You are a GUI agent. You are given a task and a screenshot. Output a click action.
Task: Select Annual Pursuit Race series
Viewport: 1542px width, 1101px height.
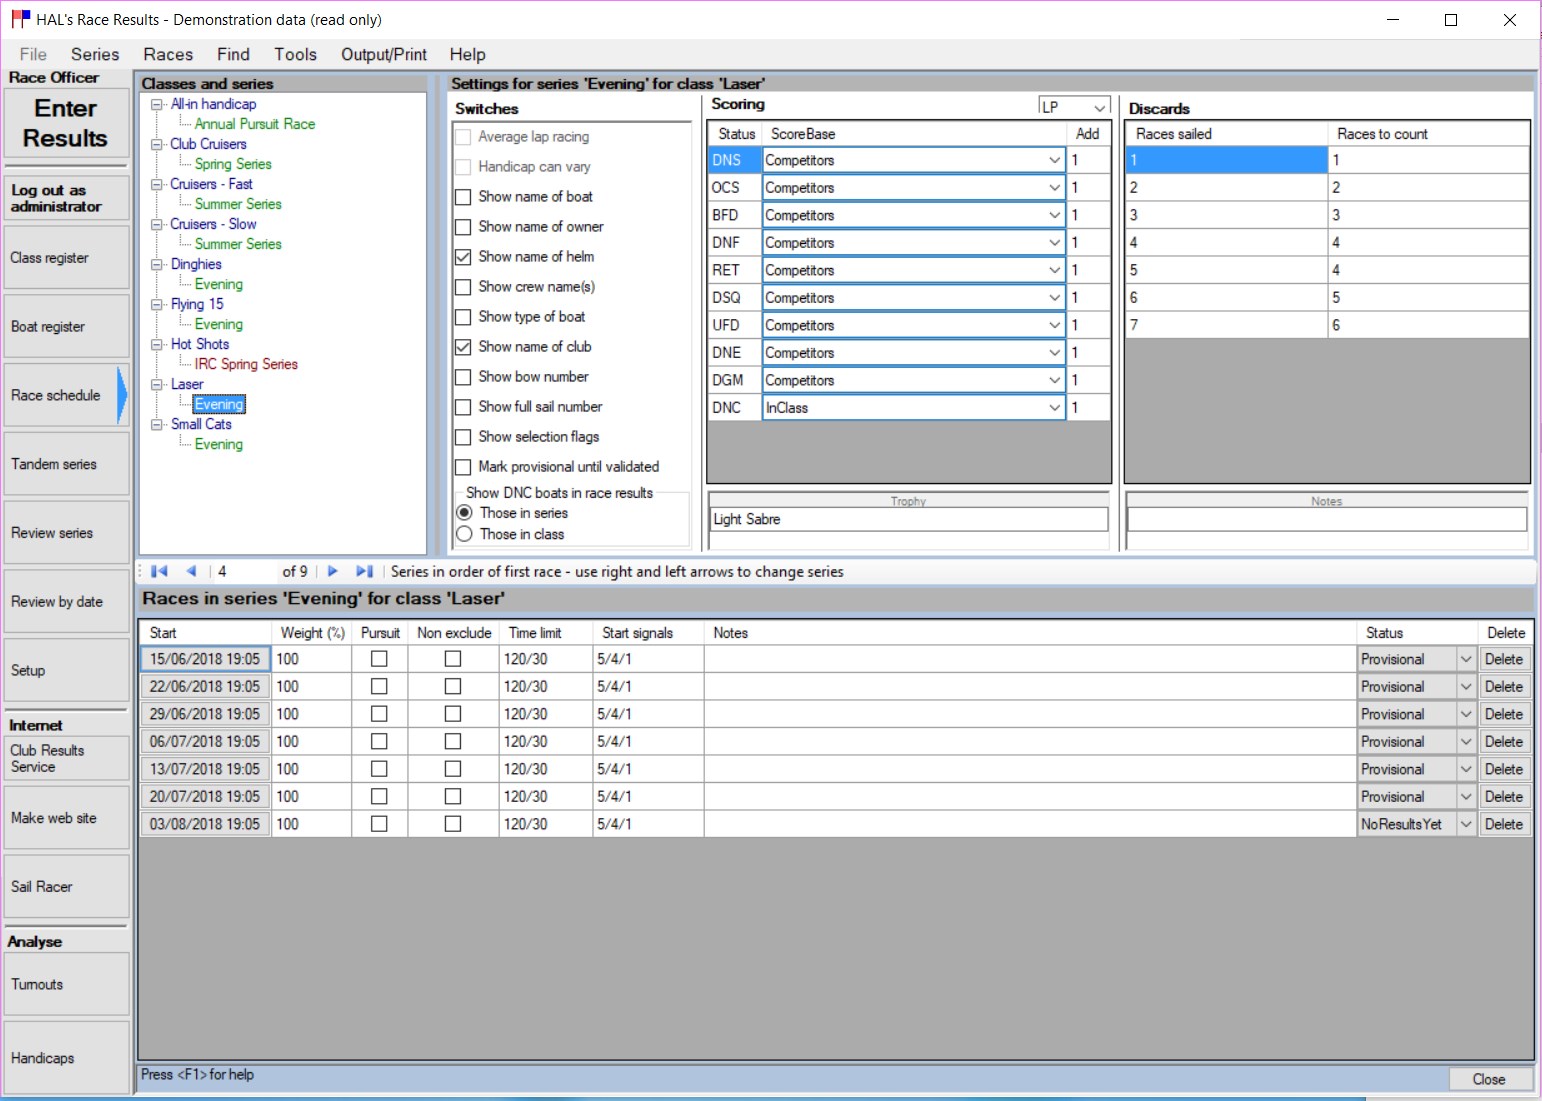pyautogui.click(x=255, y=124)
